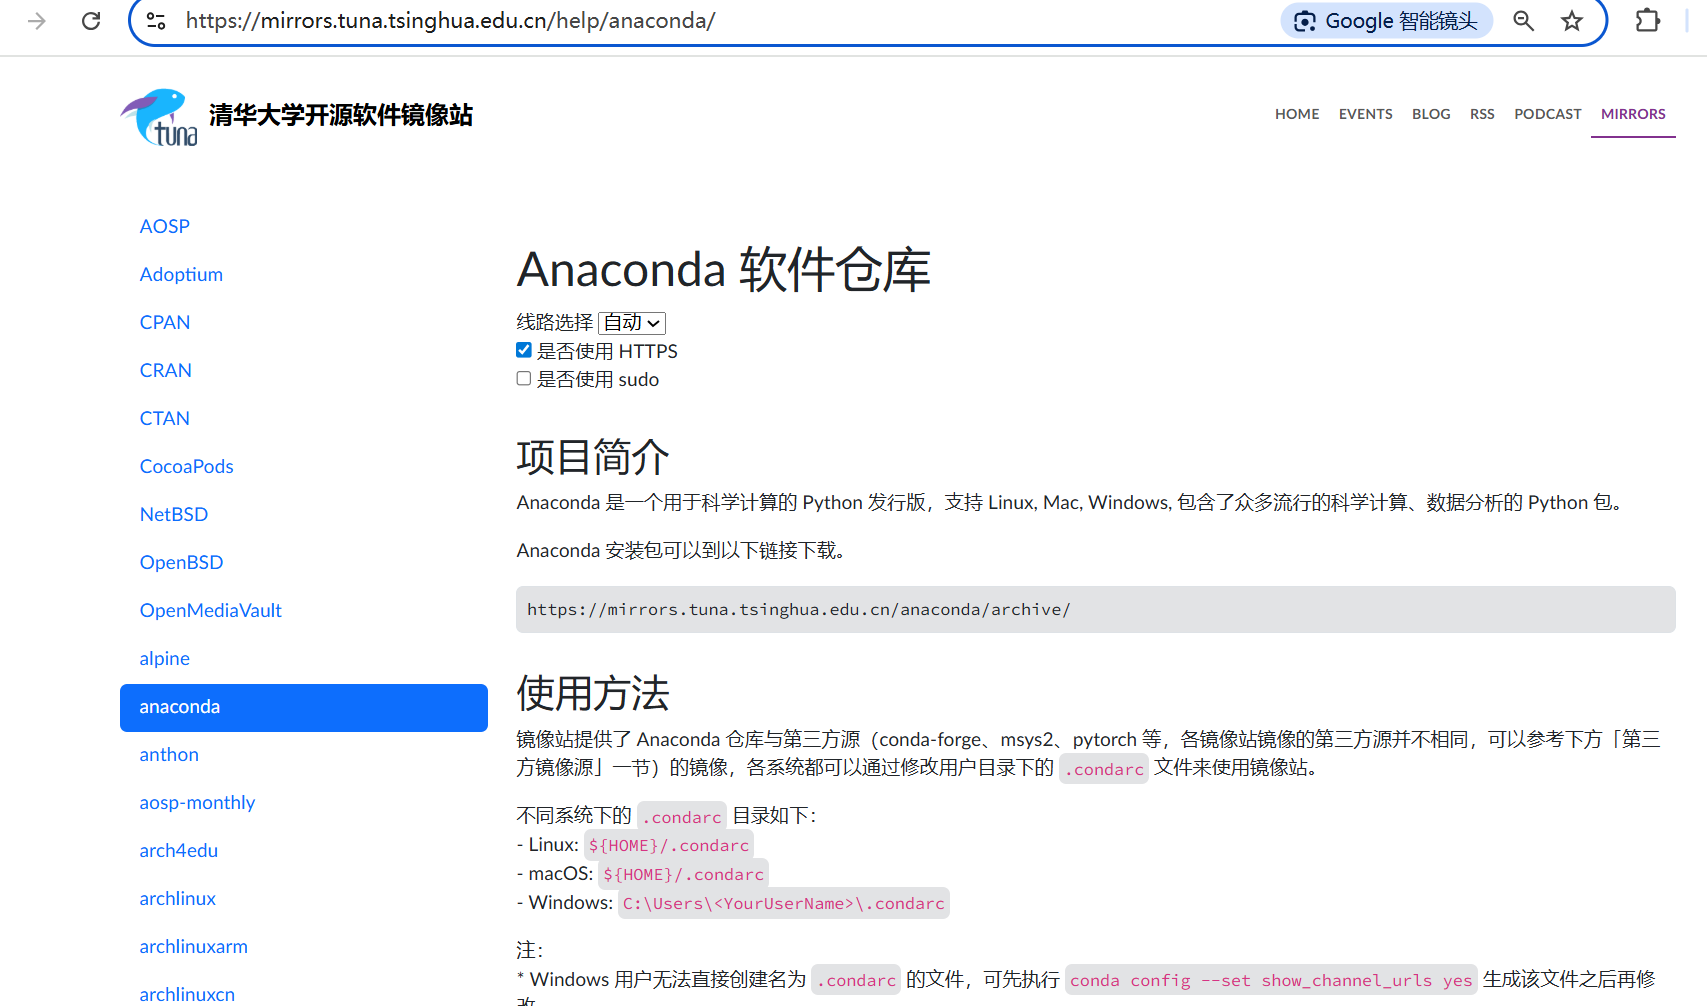
Task: Click the macOS ${HOME}/.condarc path
Action: 684,874
